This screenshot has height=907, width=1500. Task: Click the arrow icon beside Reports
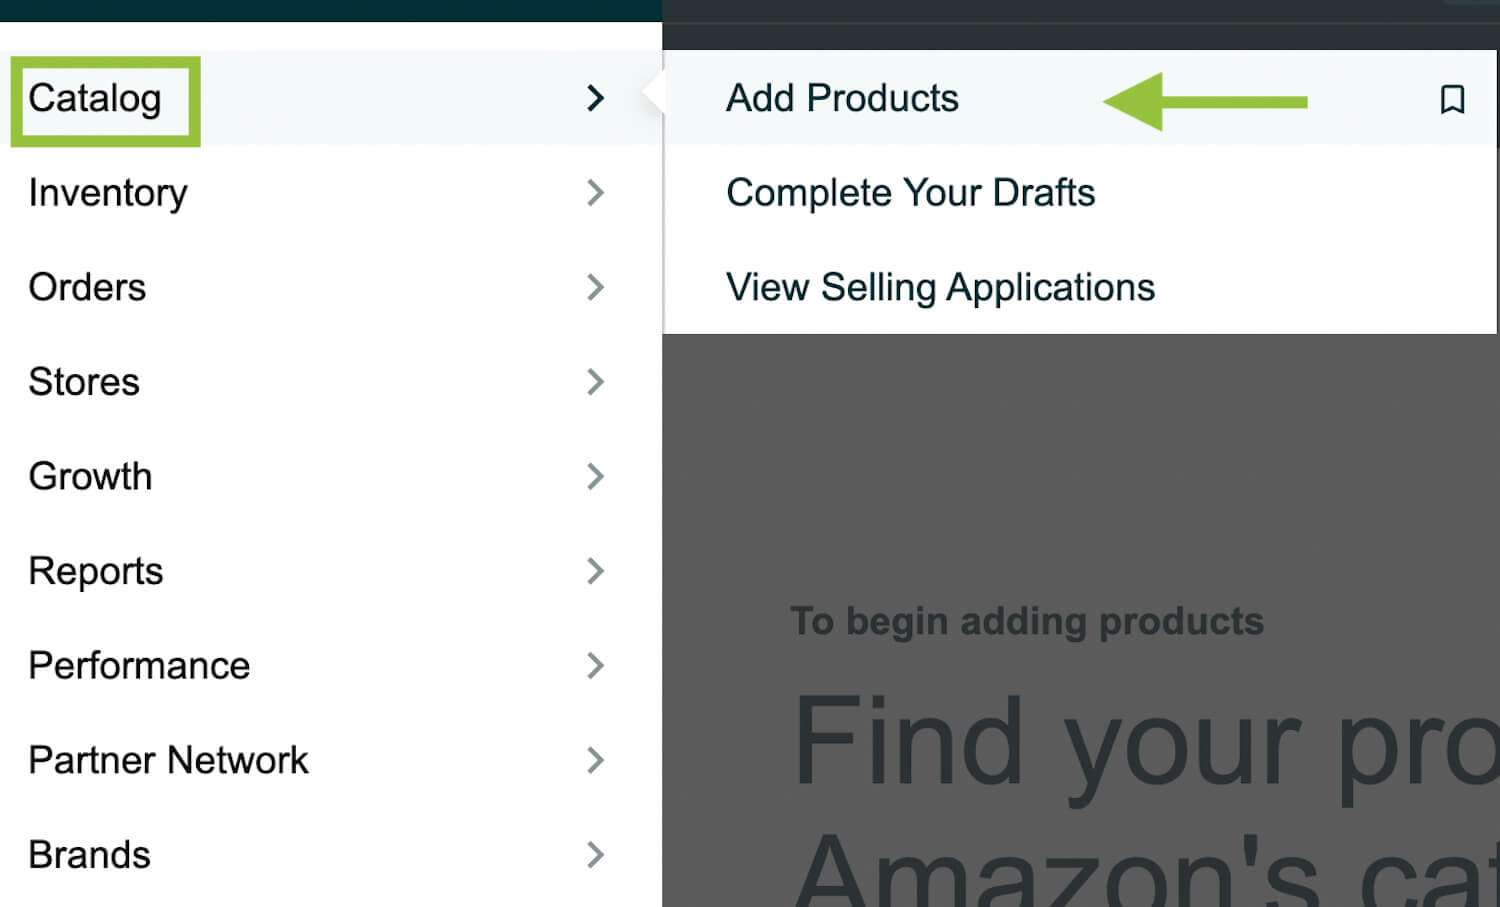(x=595, y=571)
